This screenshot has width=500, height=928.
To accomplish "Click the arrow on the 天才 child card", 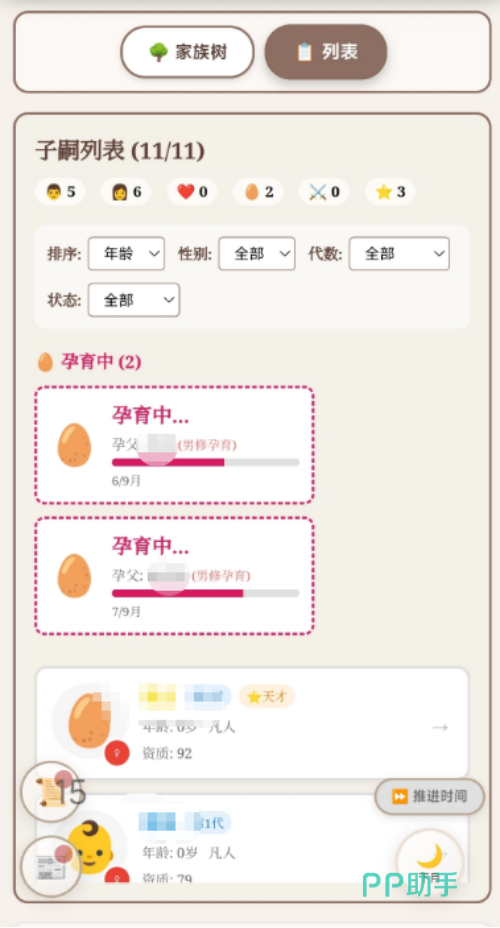I will (440, 727).
